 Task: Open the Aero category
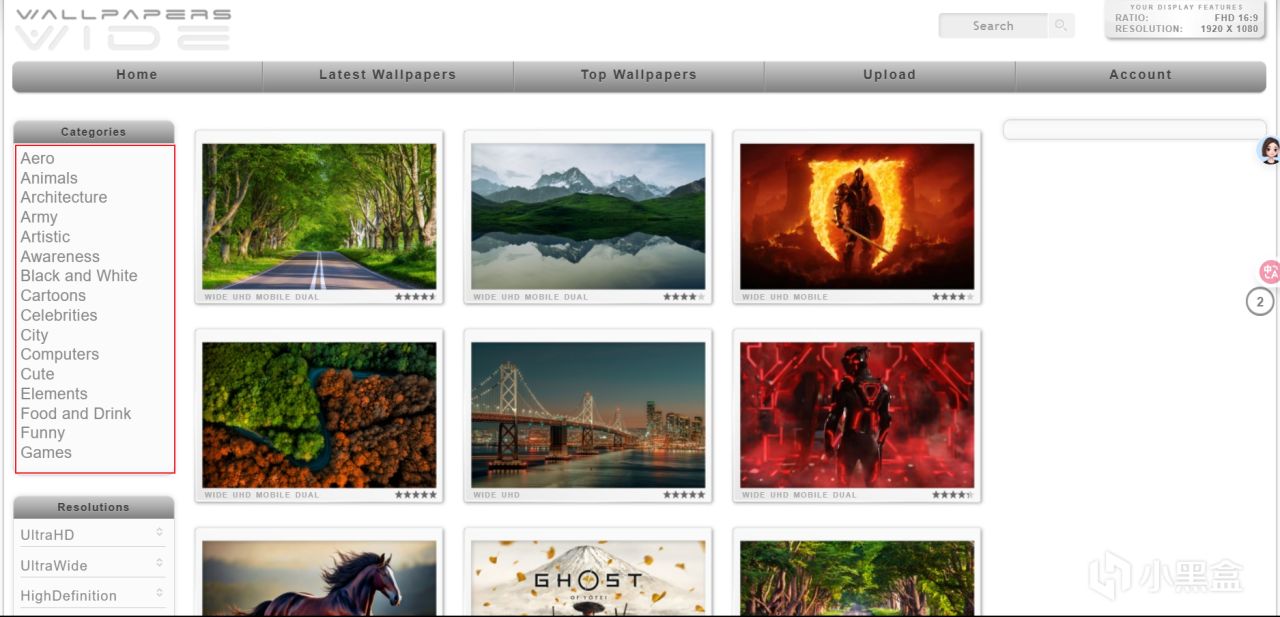[38, 158]
